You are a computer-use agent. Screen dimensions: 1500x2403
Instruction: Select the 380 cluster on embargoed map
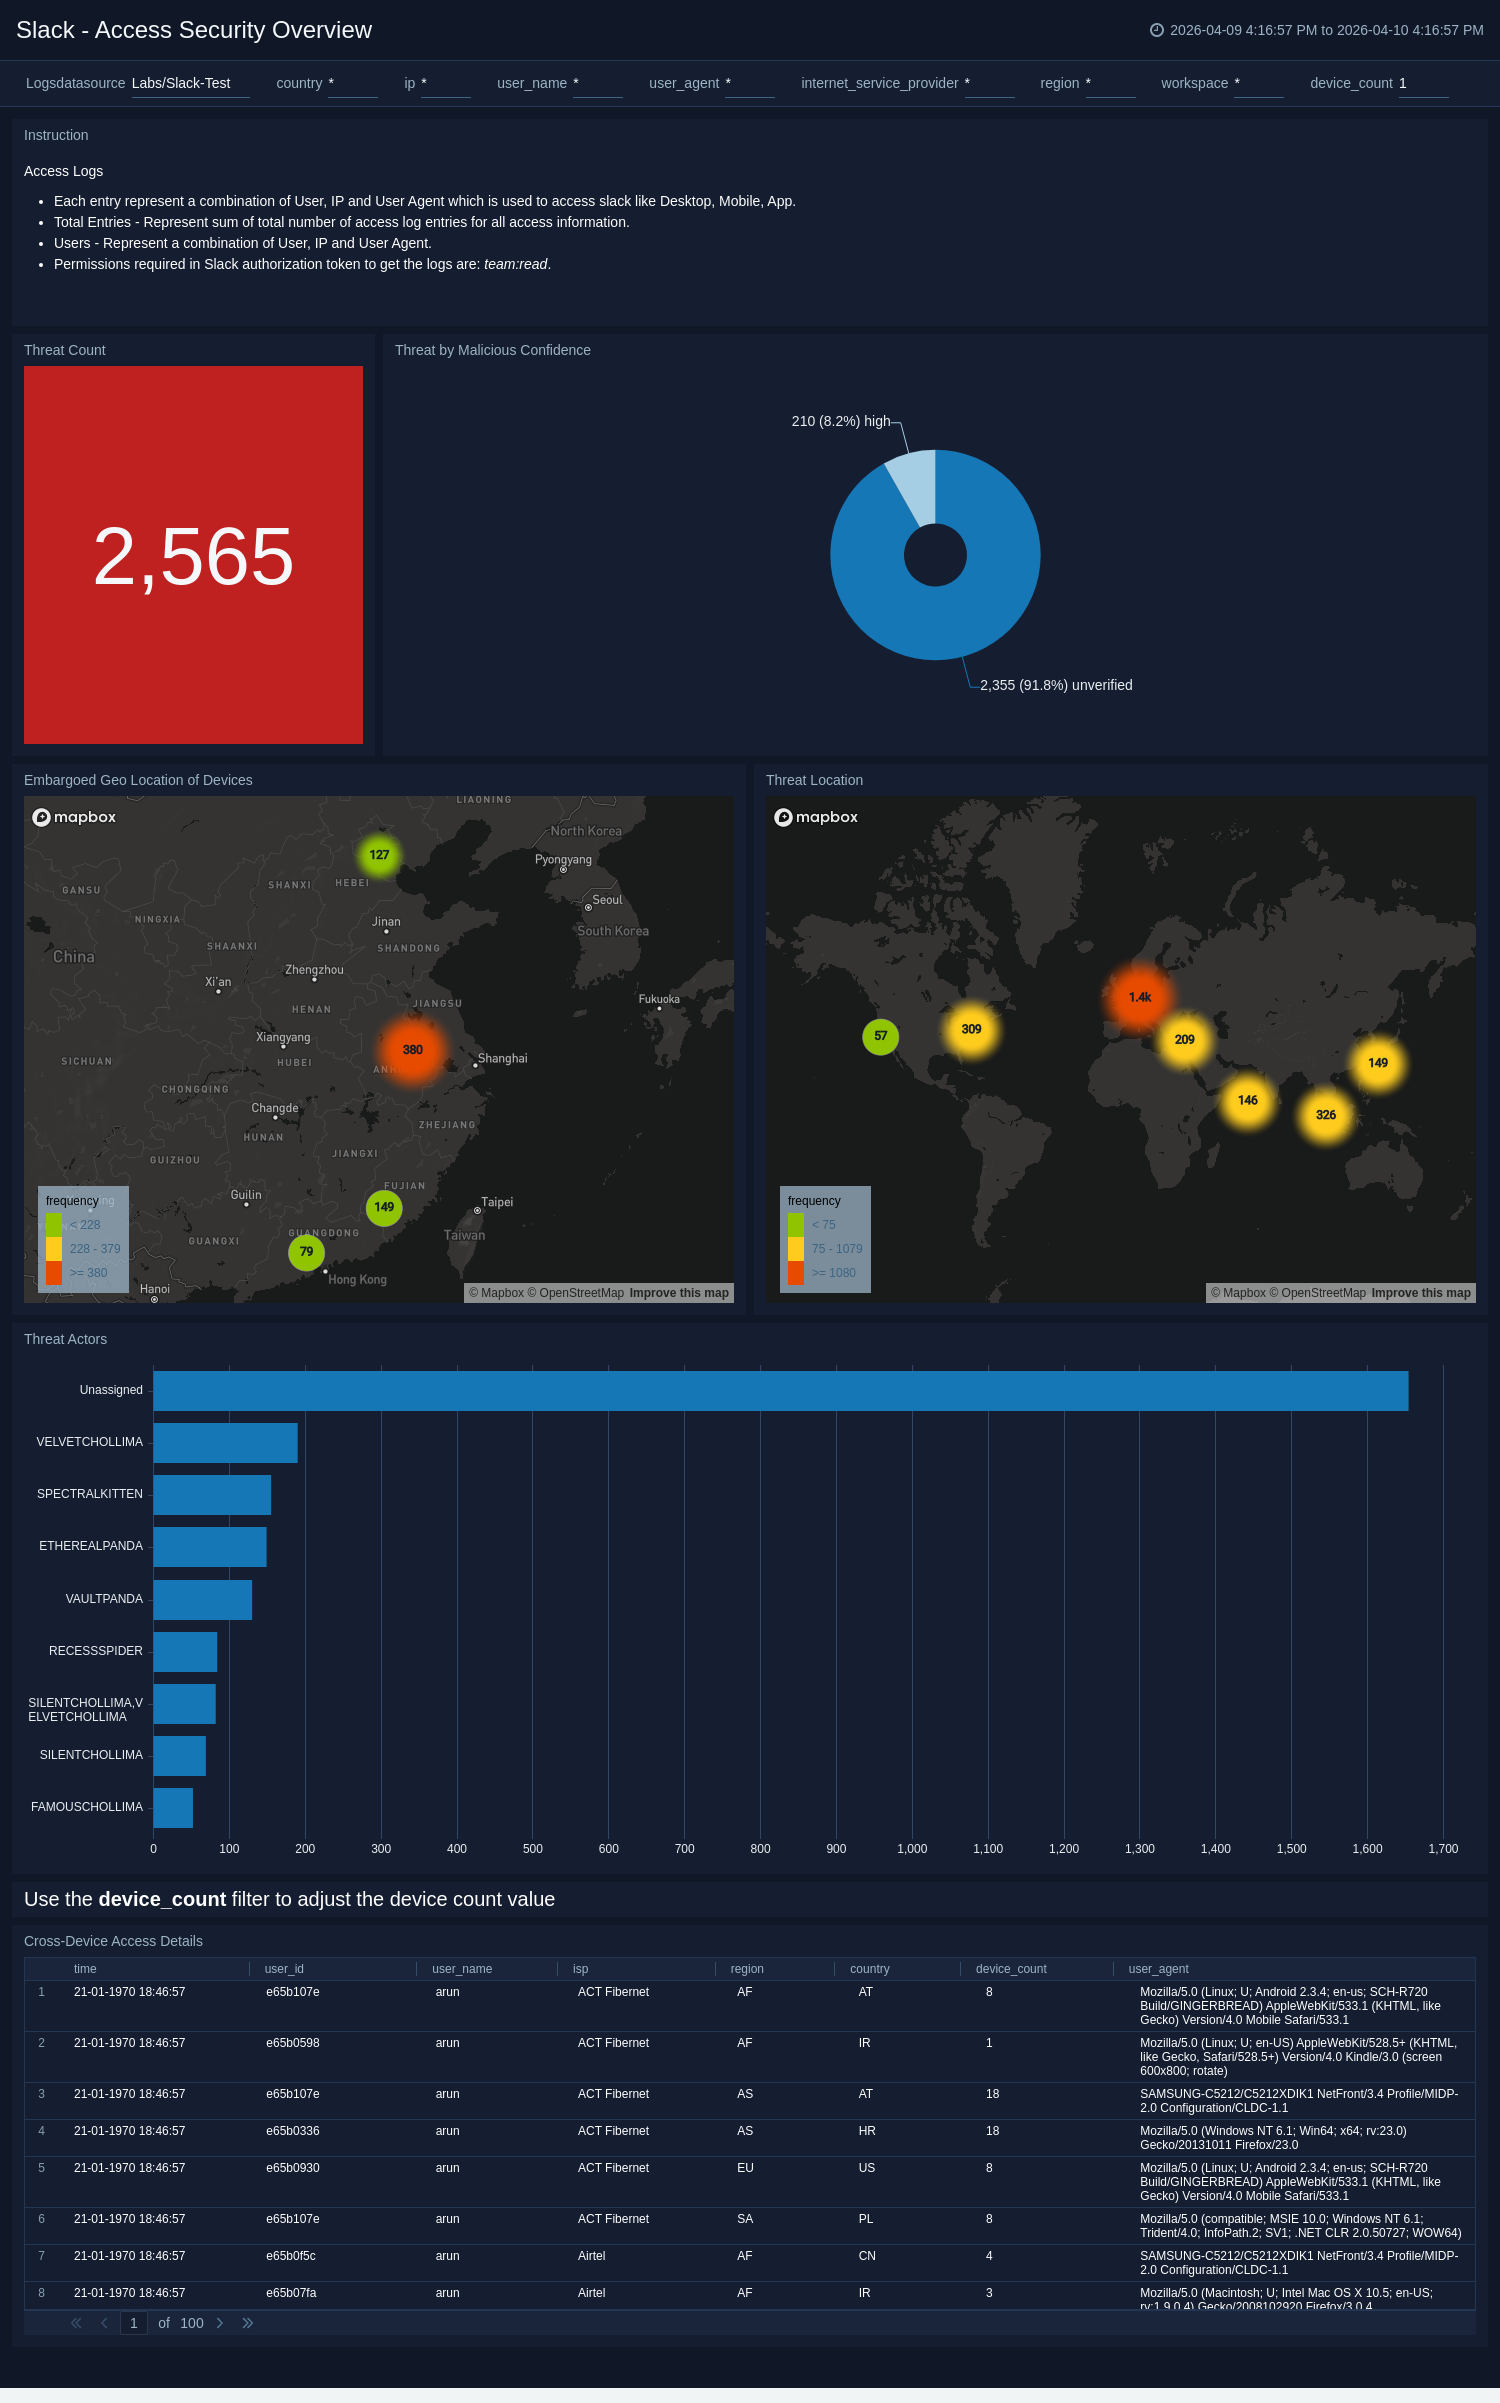tap(412, 1050)
